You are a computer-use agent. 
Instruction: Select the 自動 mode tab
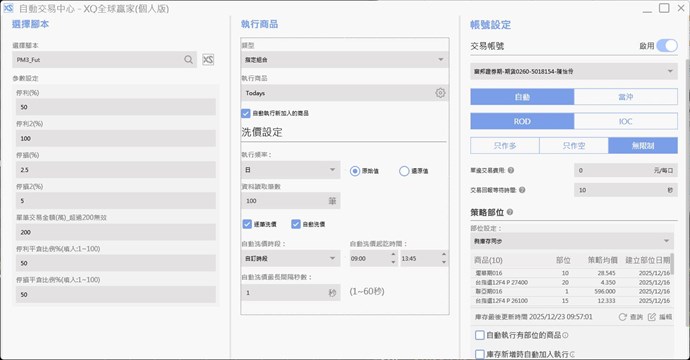pos(522,97)
